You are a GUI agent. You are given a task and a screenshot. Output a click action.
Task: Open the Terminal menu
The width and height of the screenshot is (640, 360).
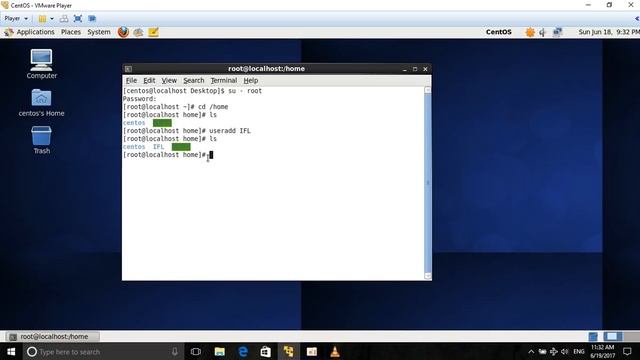click(x=224, y=80)
